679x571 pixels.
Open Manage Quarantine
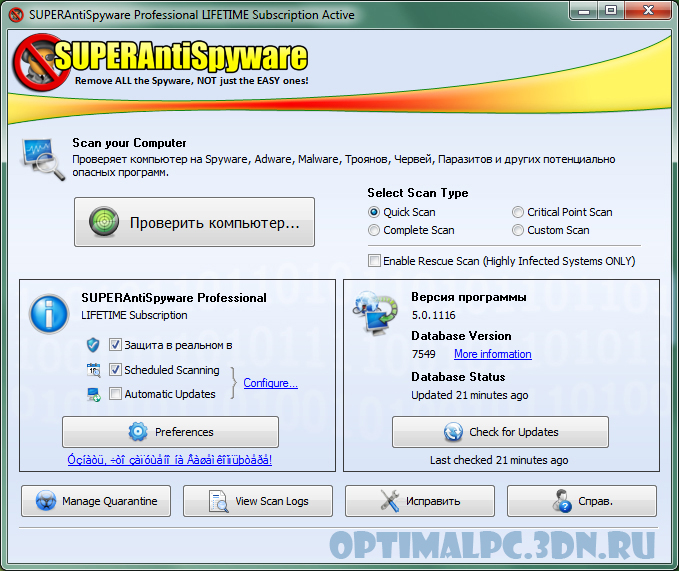click(96, 501)
